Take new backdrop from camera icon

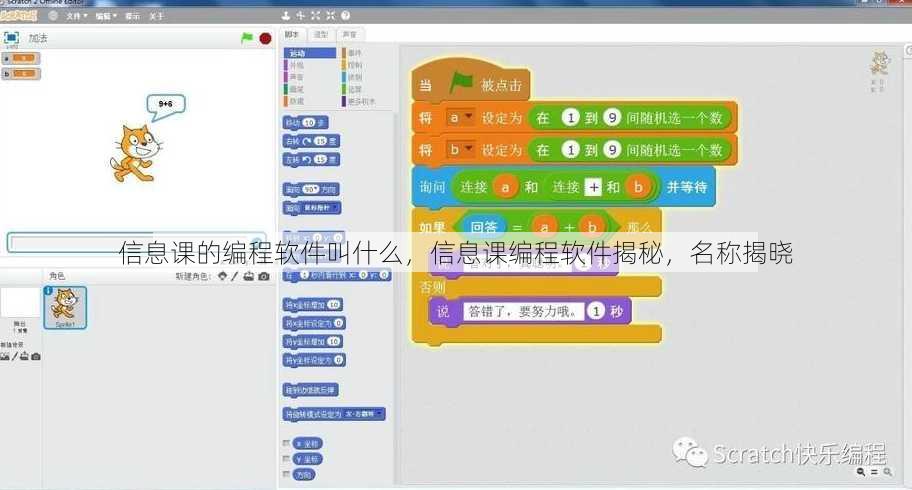[36, 356]
